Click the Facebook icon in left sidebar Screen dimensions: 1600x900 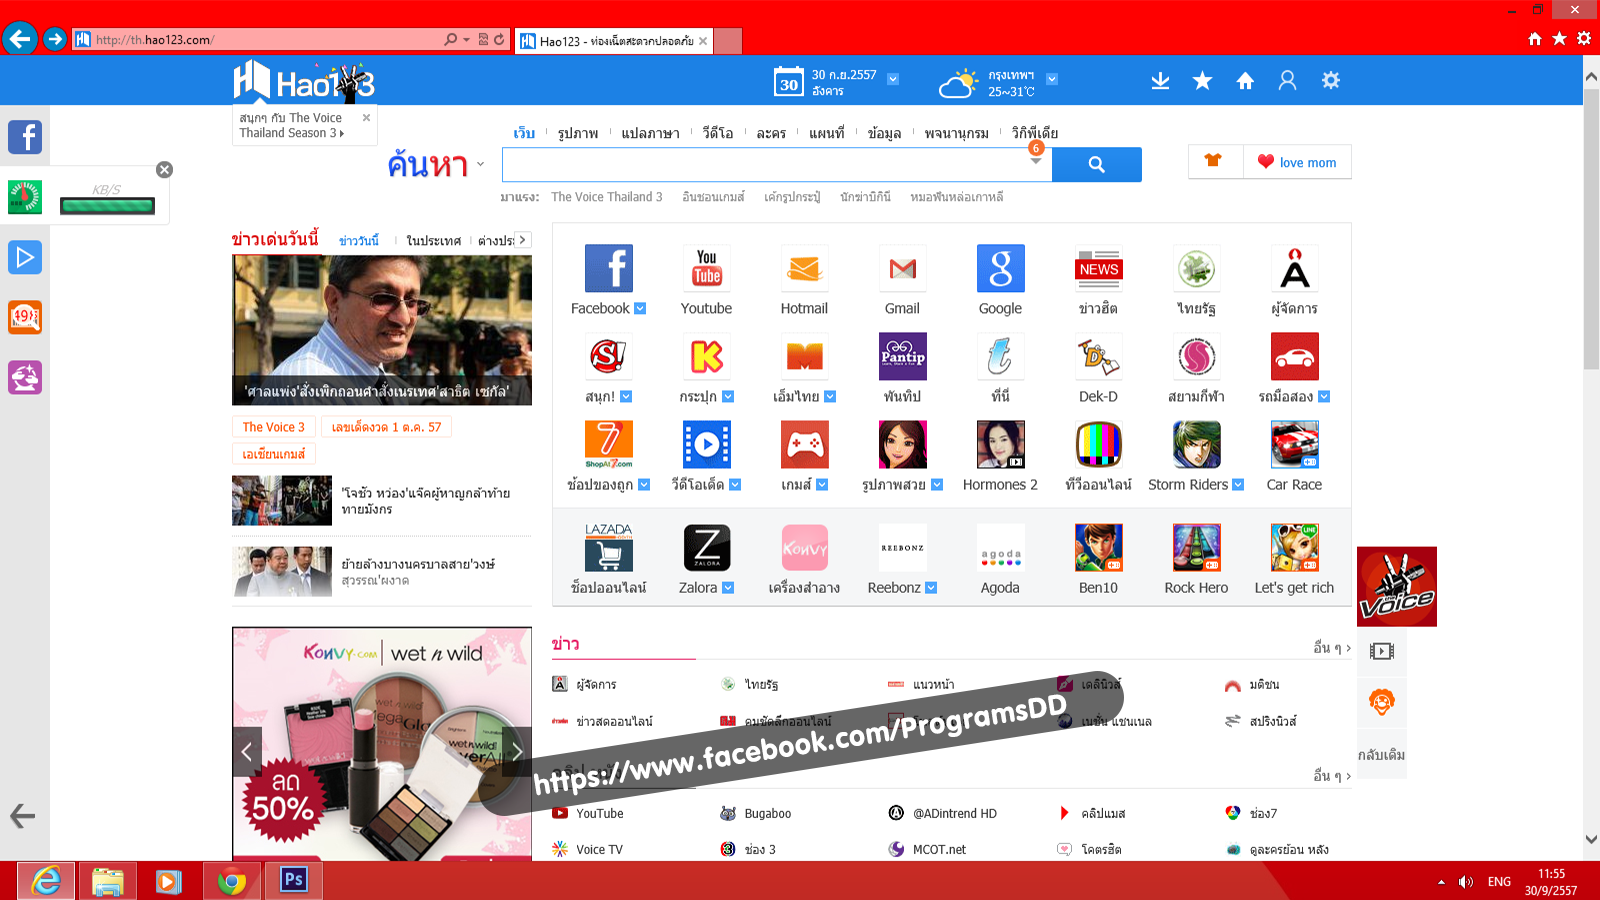[x=25, y=137]
